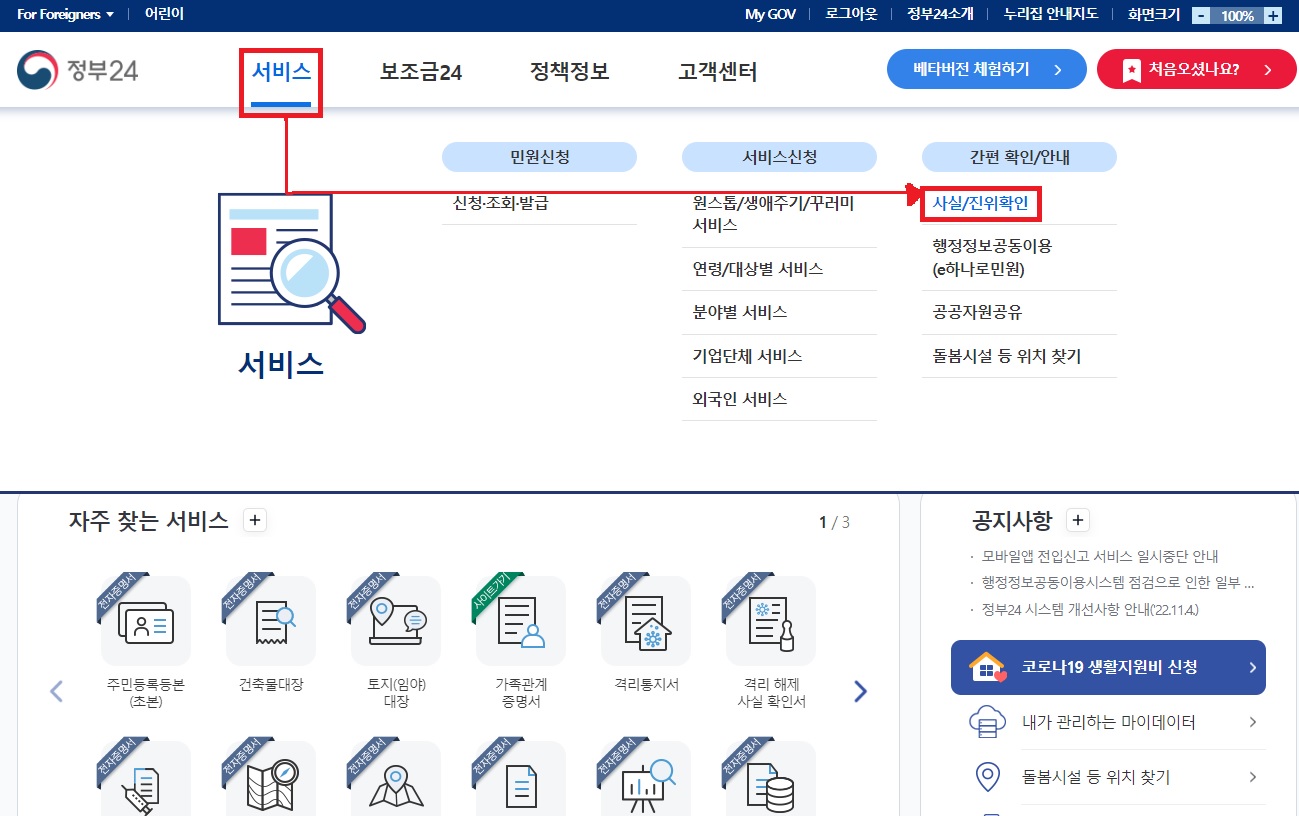Open the 건축물대장 service icon
Viewport: 1299px width, 816px height.
268,618
